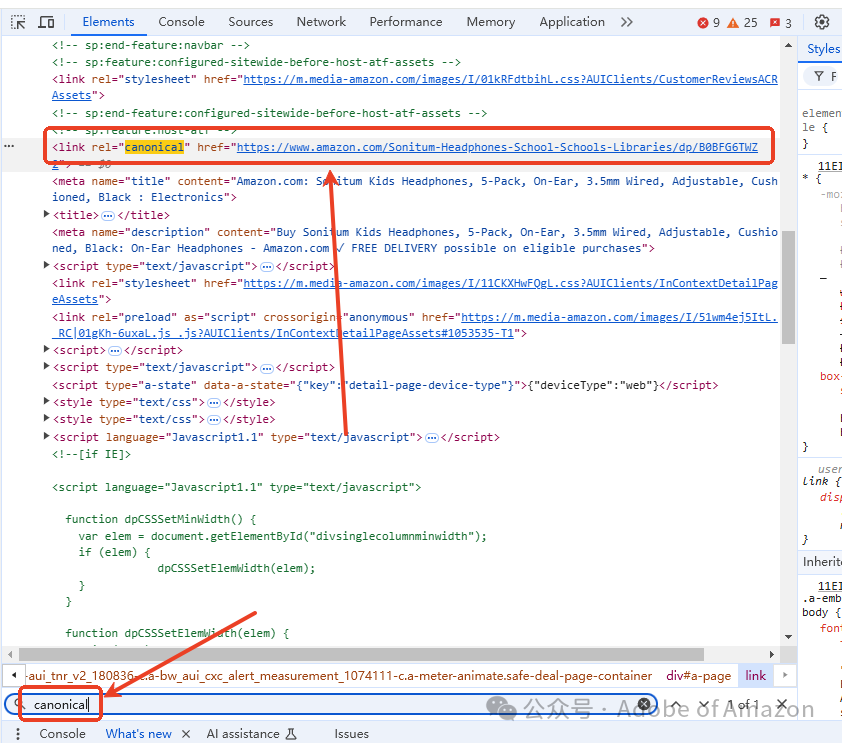Open the Issues drawer tab
The height and width of the screenshot is (743, 842).
coord(352,734)
